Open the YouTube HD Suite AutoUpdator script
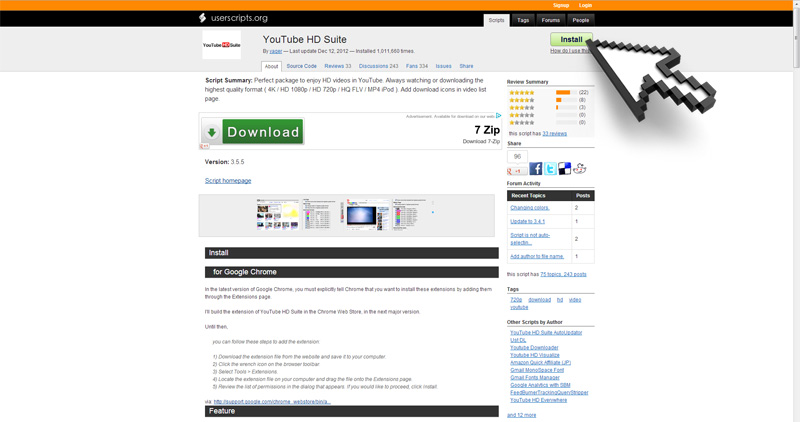 546,333
